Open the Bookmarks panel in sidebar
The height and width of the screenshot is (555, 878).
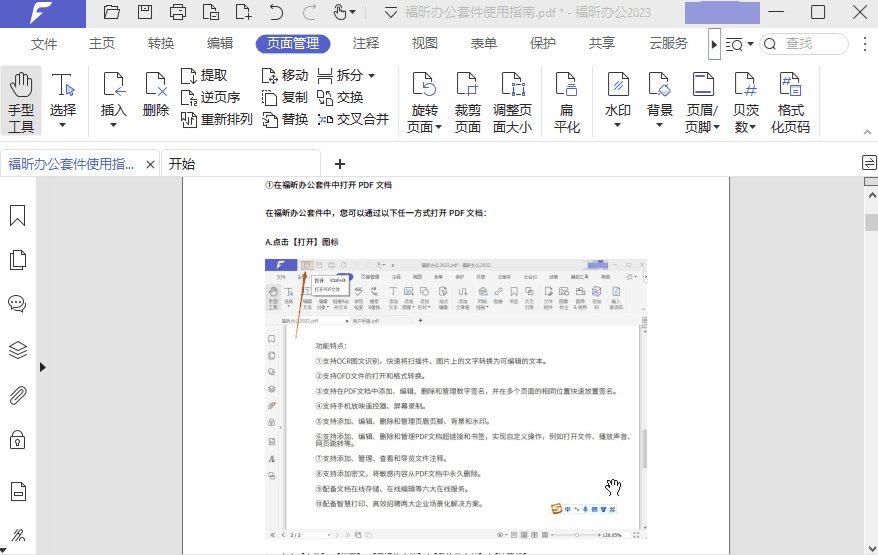[17, 215]
